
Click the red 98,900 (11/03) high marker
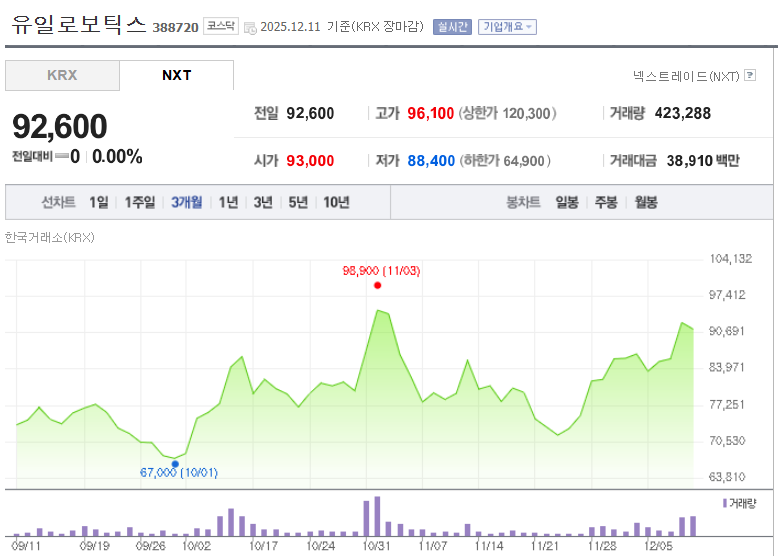click(378, 285)
